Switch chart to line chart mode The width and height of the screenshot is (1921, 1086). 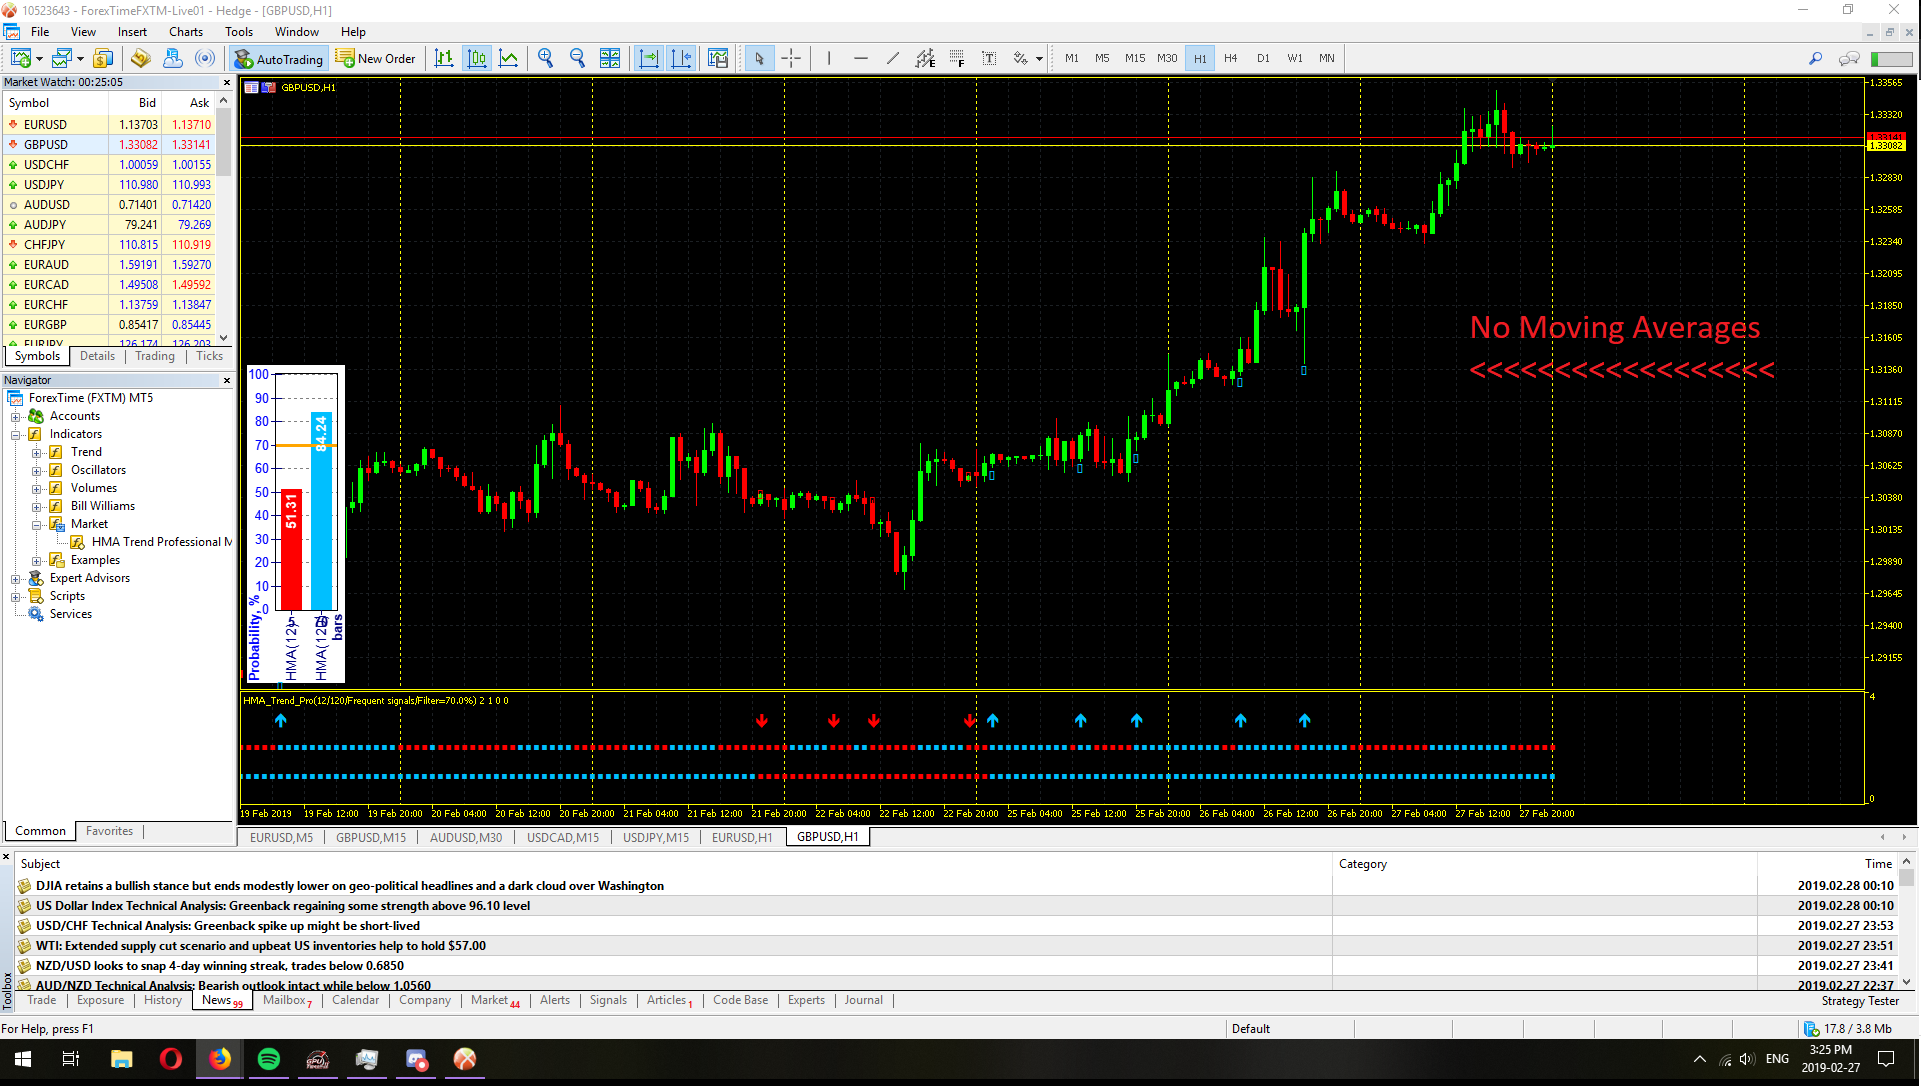(x=509, y=58)
